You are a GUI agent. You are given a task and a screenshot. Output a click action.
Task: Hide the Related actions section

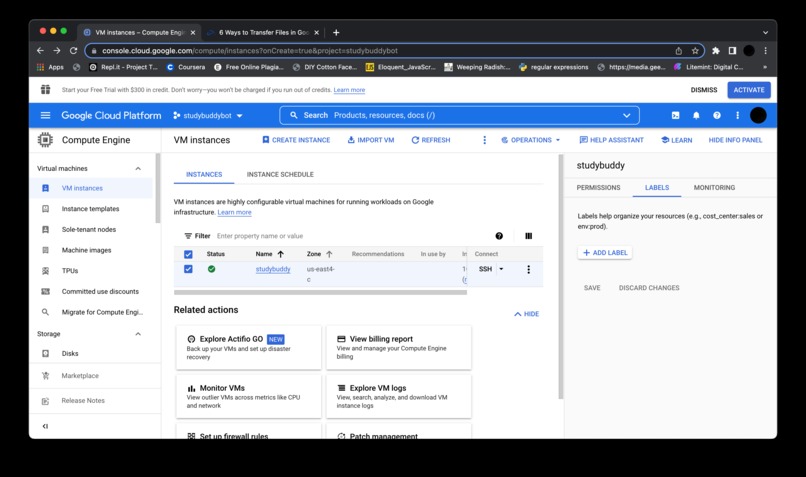(x=526, y=314)
